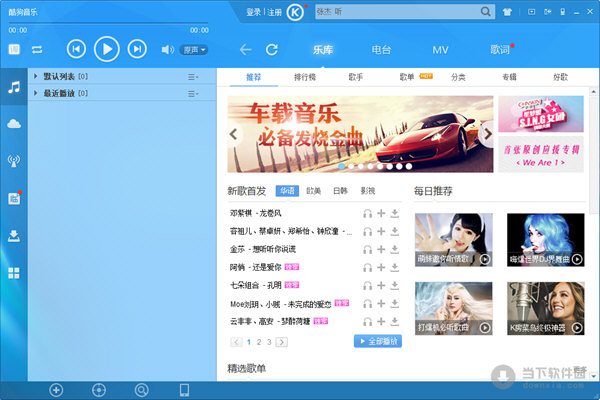This screenshot has width=600, height=400.
Task: Select the 歌单 tab
Action: [x=407, y=77]
